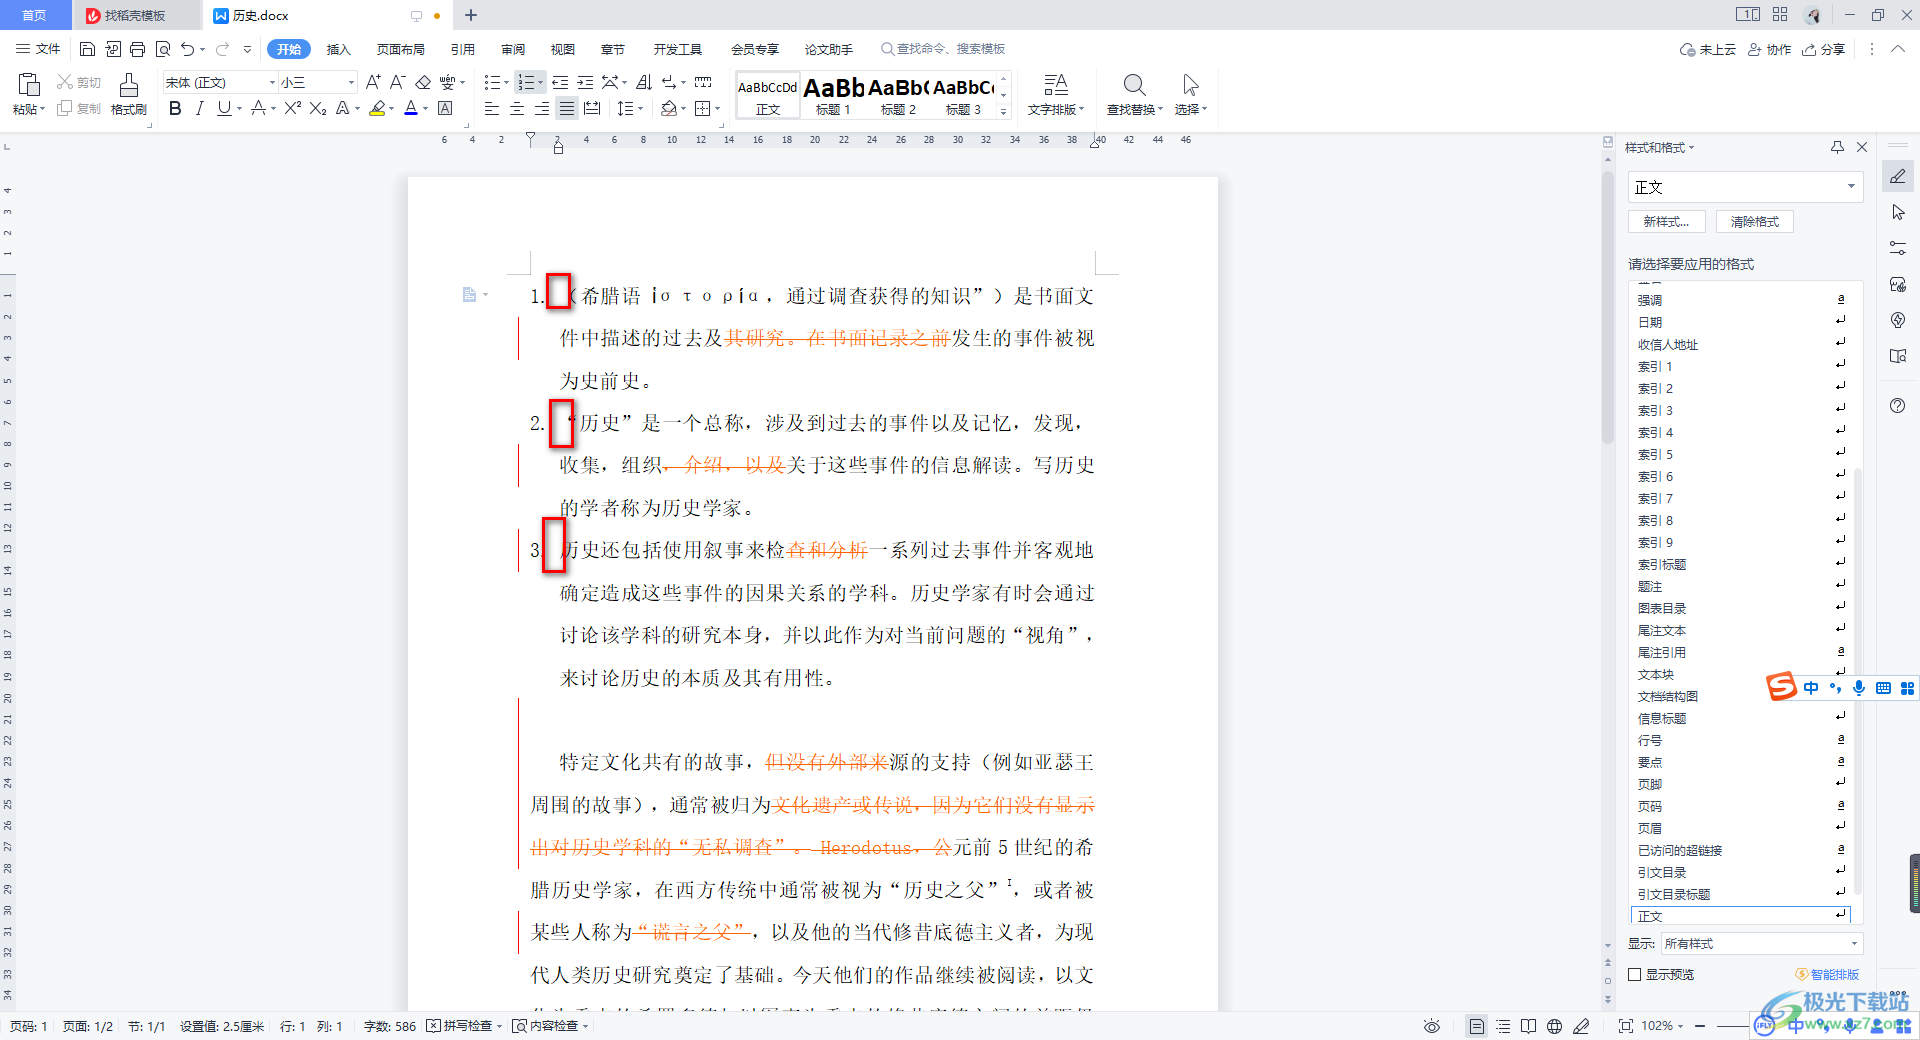The image size is (1920, 1040).
Task: Click the Eye Protection mode icon
Action: pos(1432,1026)
